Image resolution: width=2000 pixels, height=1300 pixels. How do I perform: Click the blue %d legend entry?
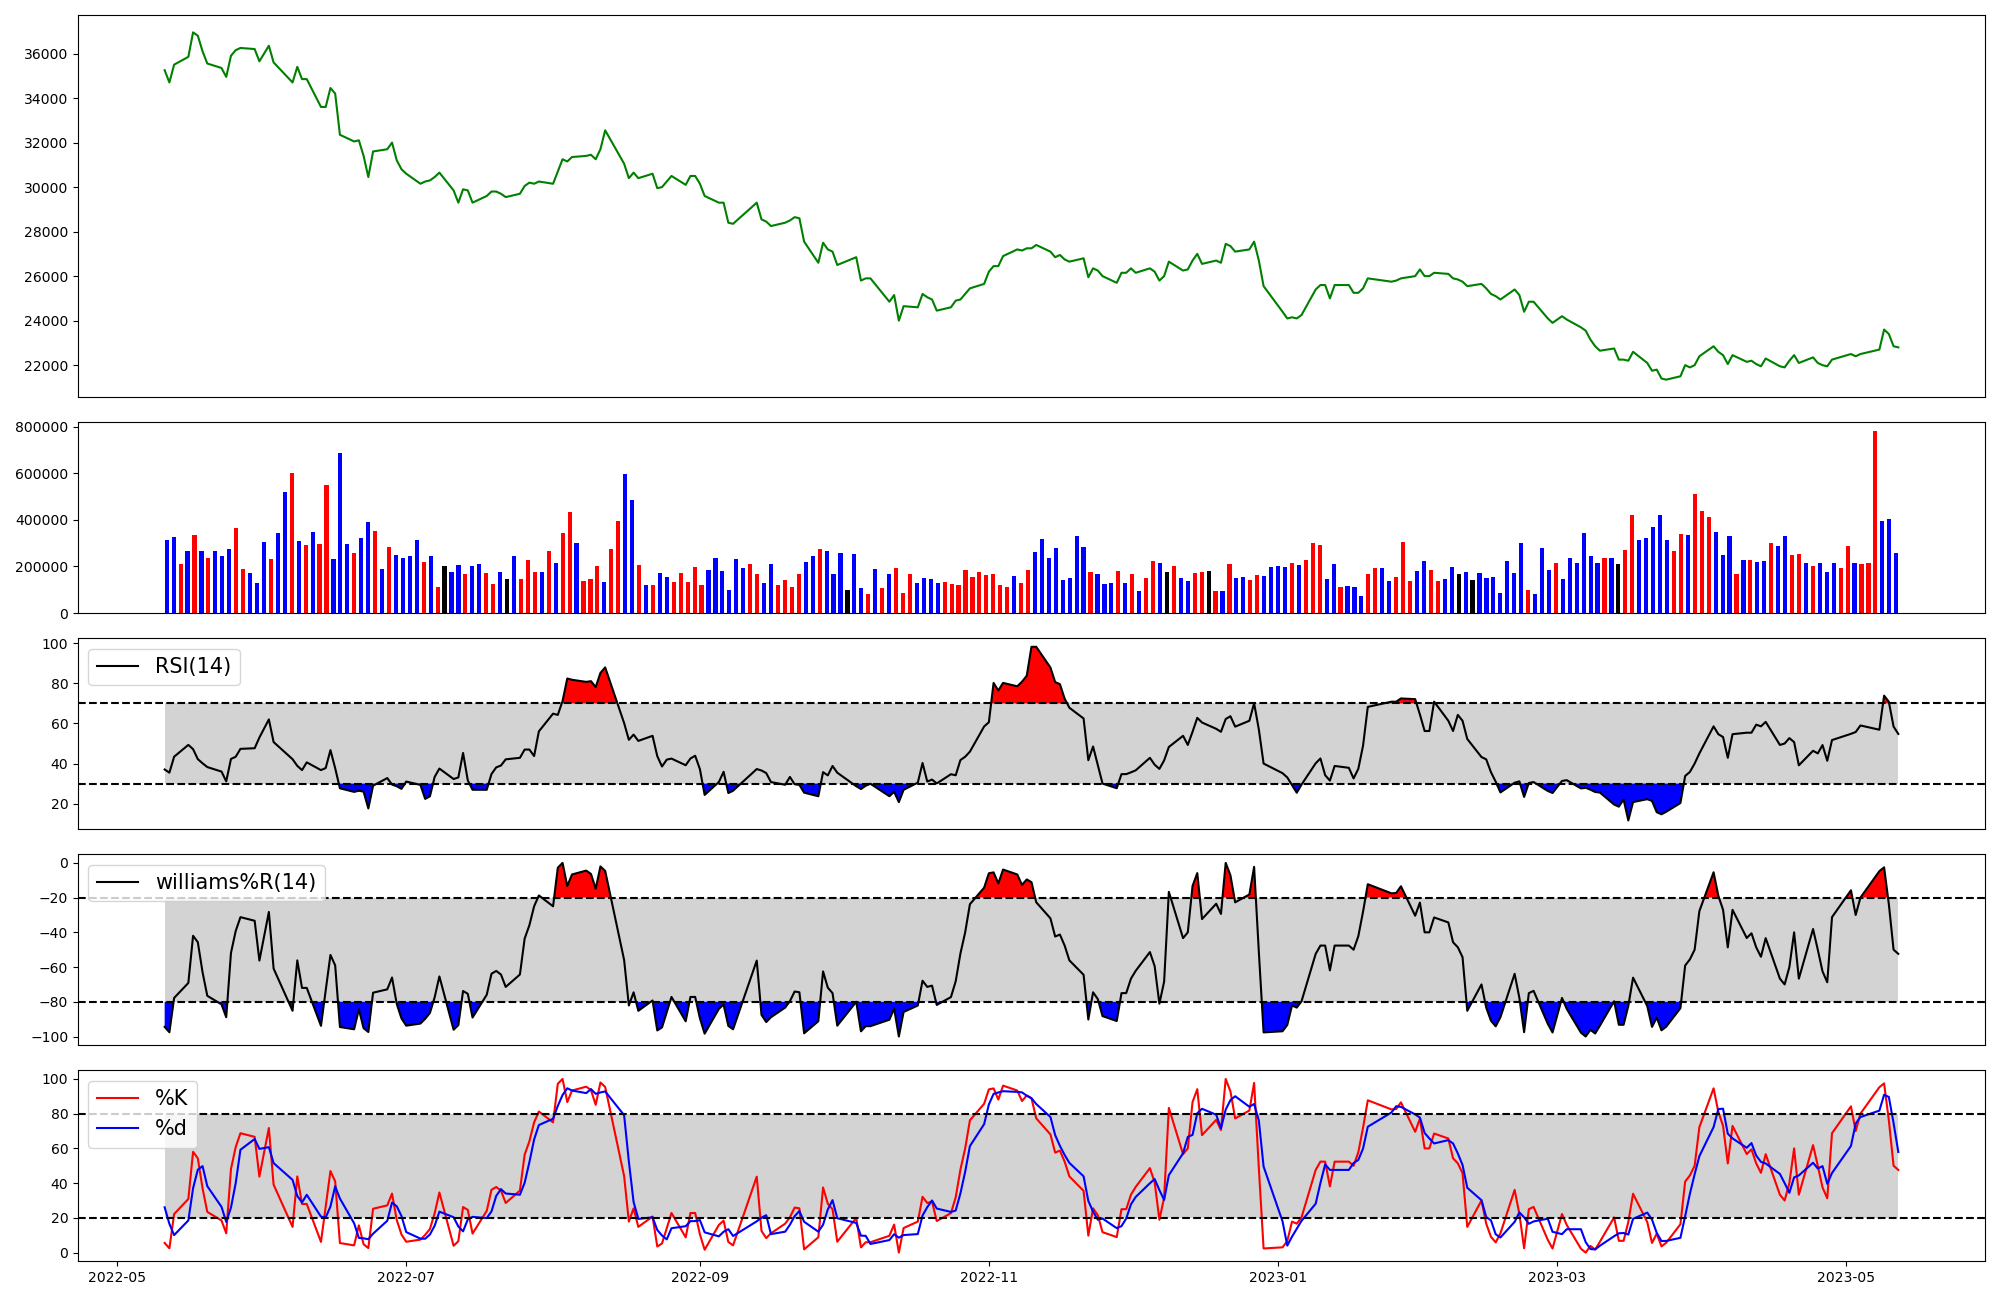(171, 1128)
